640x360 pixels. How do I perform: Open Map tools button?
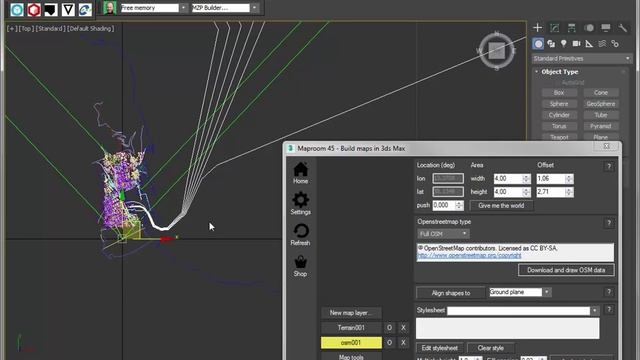pyautogui.click(x=351, y=357)
